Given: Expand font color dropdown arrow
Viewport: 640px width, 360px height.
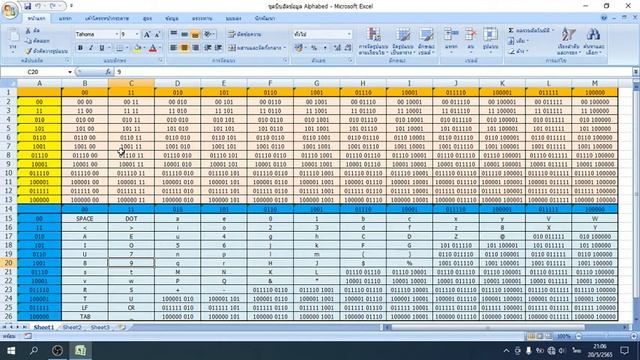Looking at the screenshot, I should [160, 48].
